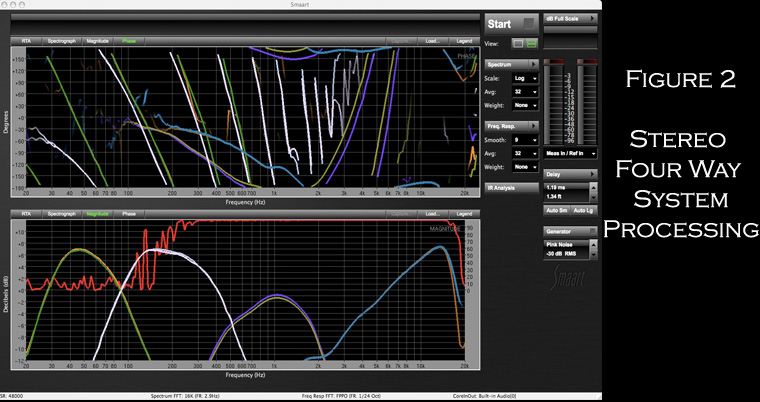Viewport: 760px width, 402px height.
Task: Click the upper pane Load button
Action: click(432, 41)
